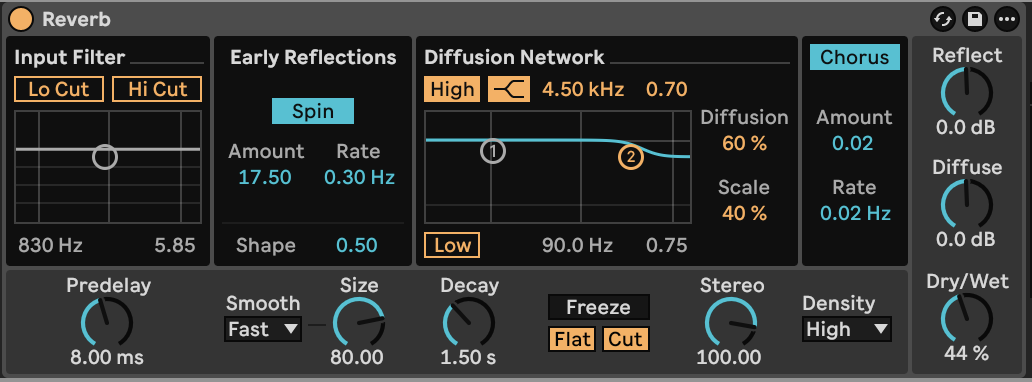Toggle the Hi Cut input filter
This screenshot has height=382, width=1032.
[157, 89]
